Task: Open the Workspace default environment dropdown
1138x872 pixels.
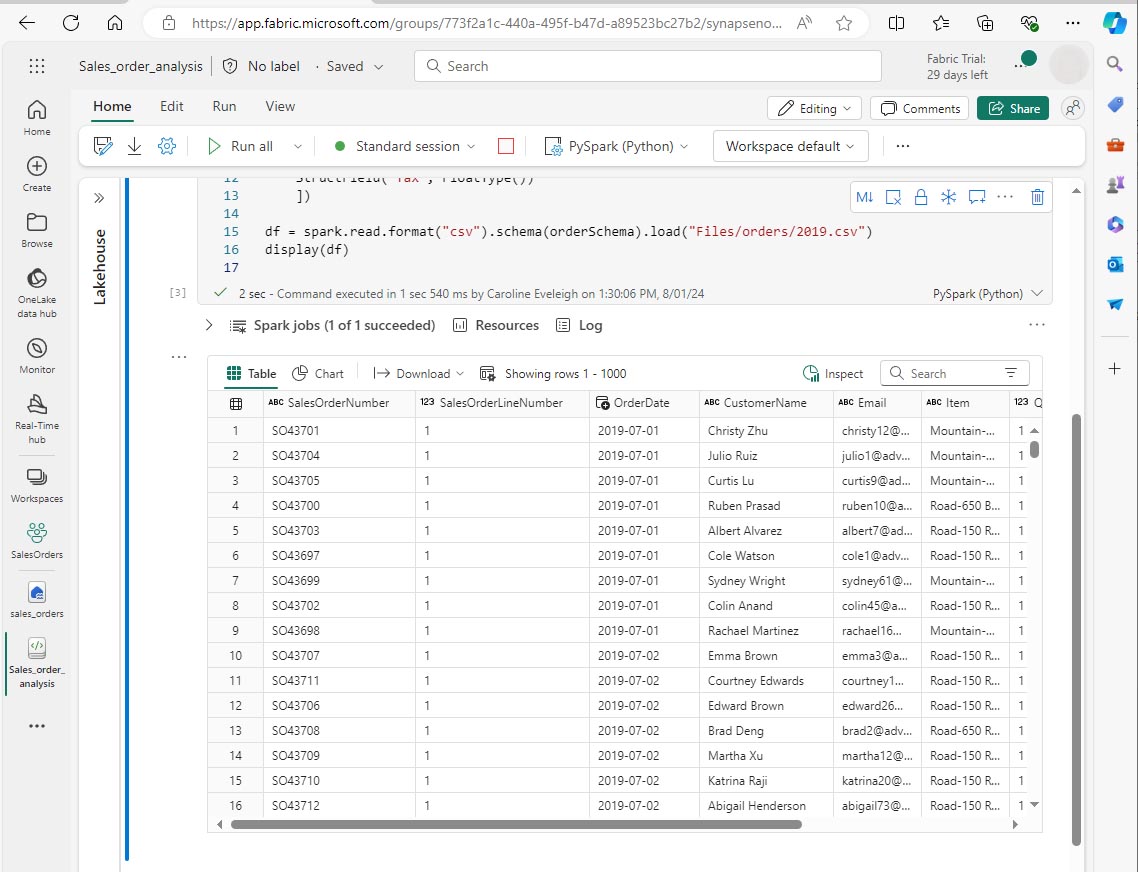Action: coord(790,147)
